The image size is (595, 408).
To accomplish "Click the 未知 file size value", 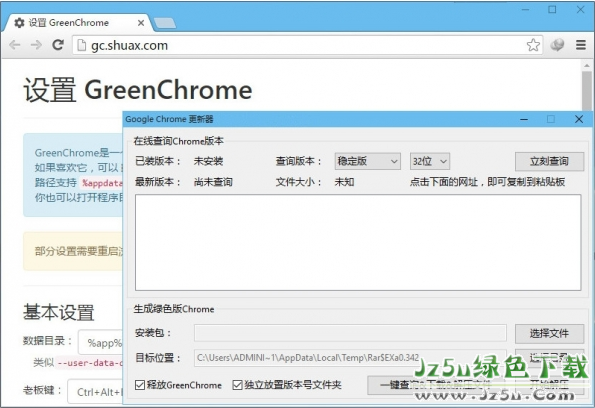I will 344,182.
